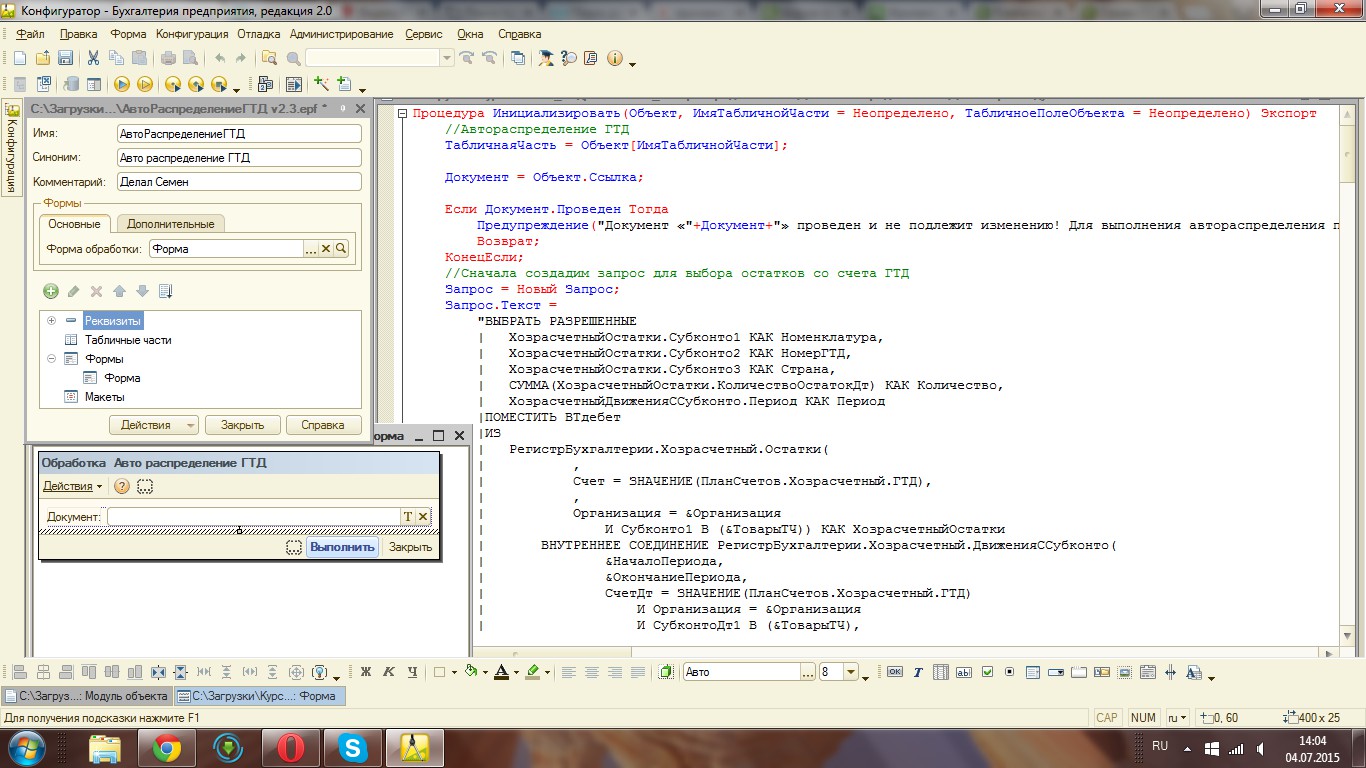Screen dimensions: 1366x768
Task: Open the Отладка menu
Action: [259, 34]
